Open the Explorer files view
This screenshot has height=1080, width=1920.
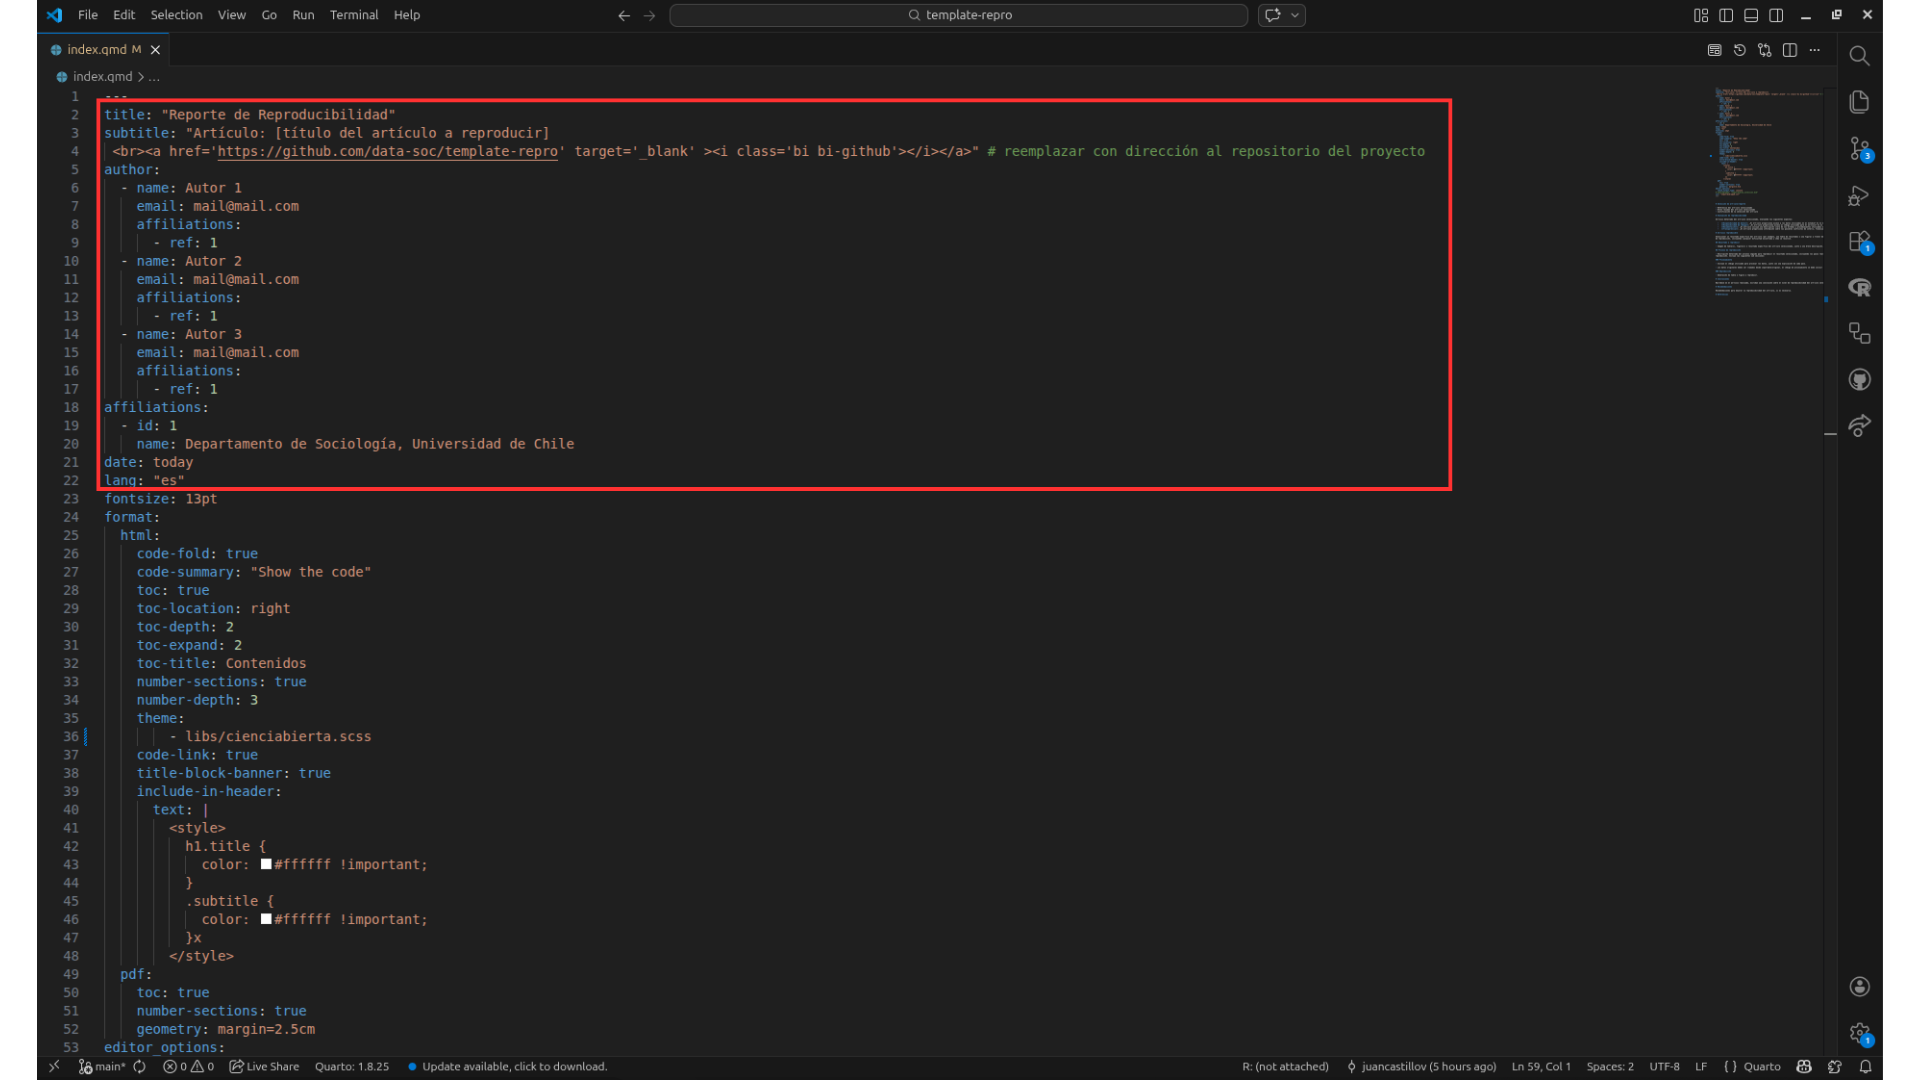pos(1859,102)
